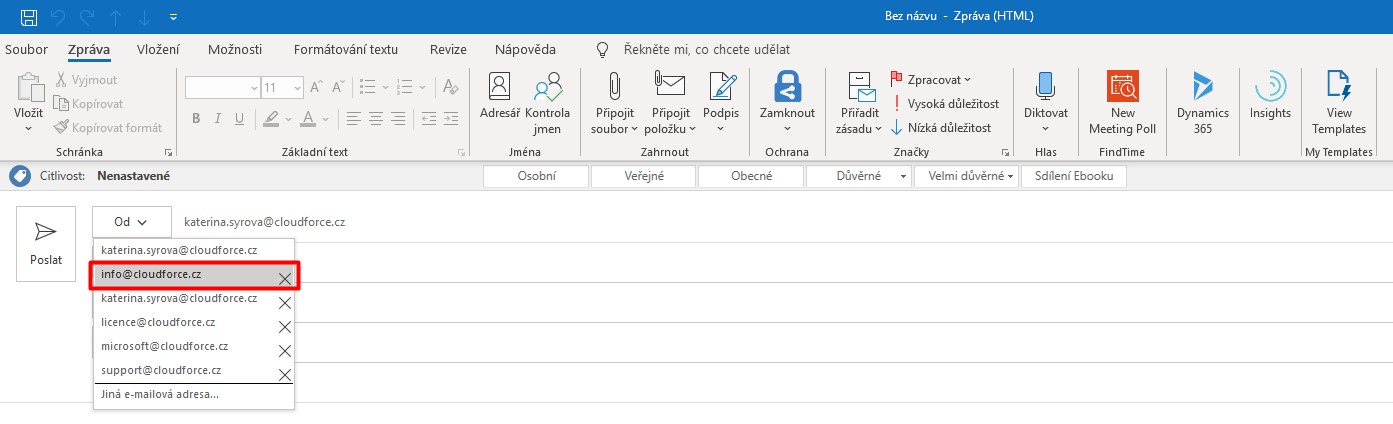Open the Soubor menu tab
The width and height of the screenshot is (1393, 424).
tap(26, 49)
